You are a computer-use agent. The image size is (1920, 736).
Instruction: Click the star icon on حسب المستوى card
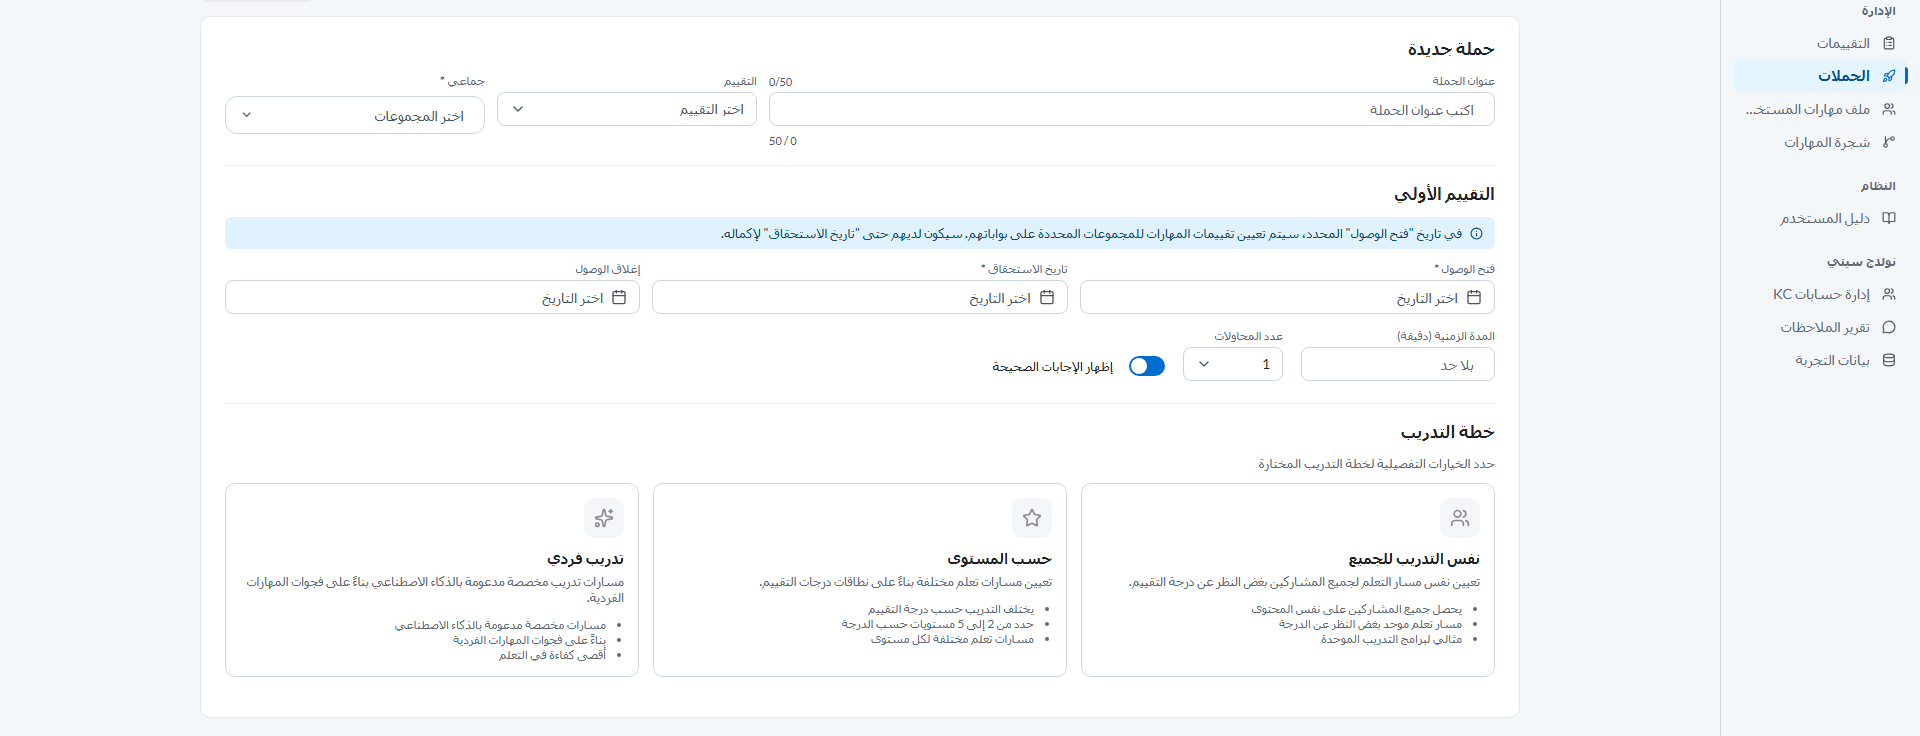(x=1032, y=518)
